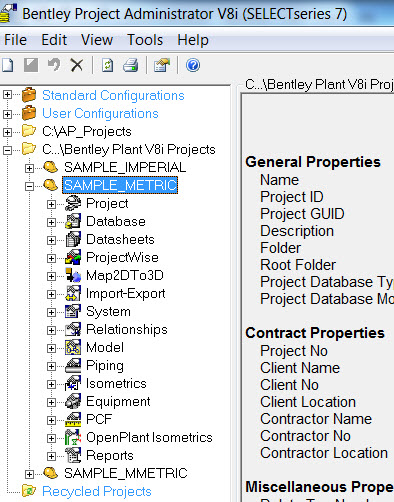Expand the SAMPLE_MMETRIC project node
Screen dimensions: 394x502
click(x=29, y=474)
